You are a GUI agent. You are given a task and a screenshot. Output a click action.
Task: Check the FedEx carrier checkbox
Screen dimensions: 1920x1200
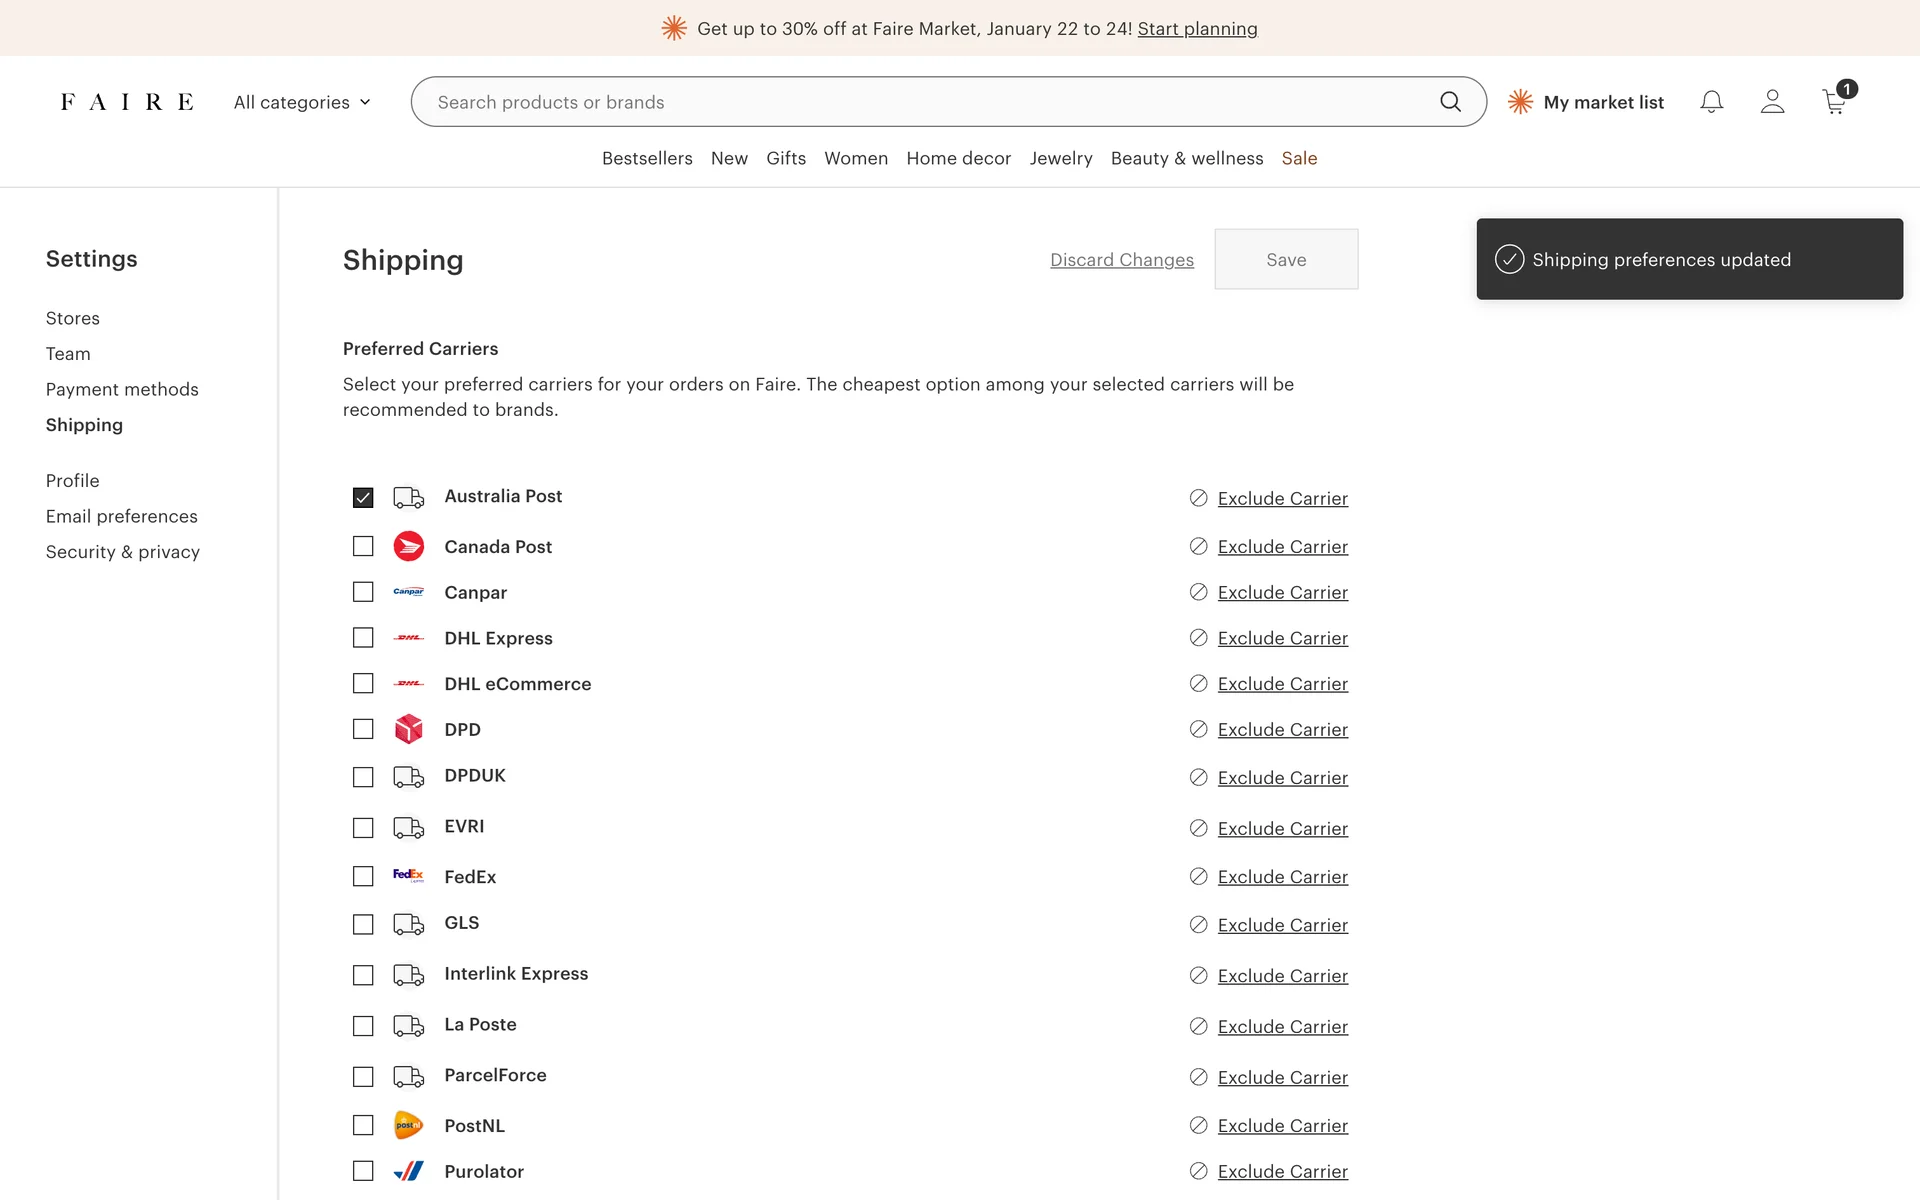(x=363, y=876)
